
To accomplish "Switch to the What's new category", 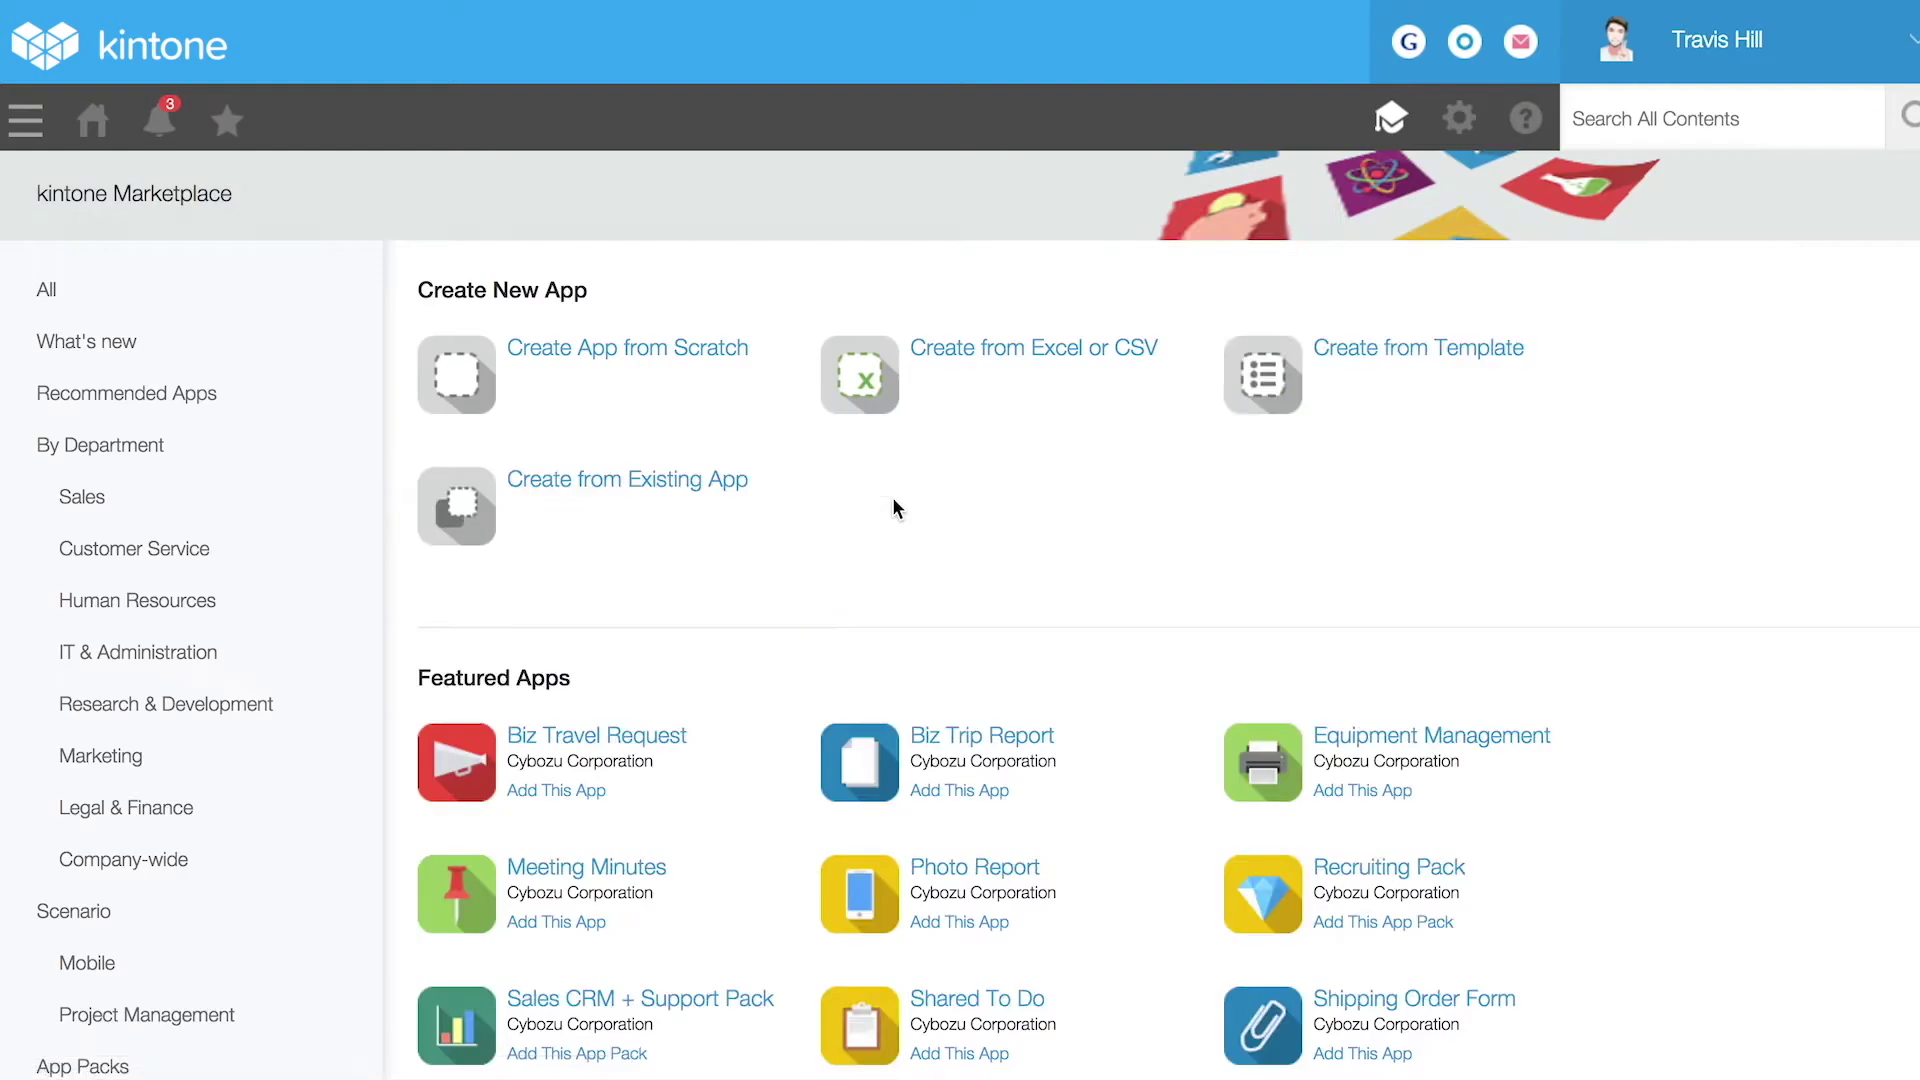I will (86, 341).
